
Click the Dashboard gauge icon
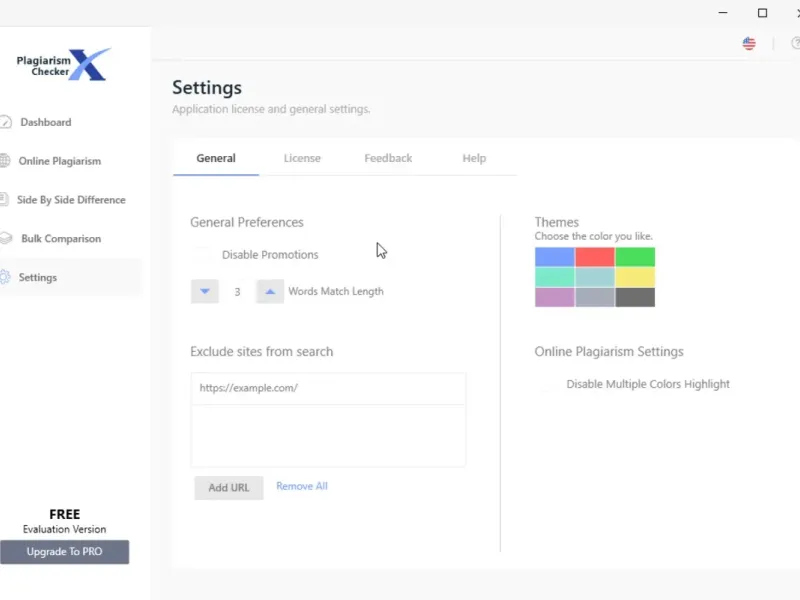(x=6, y=122)
